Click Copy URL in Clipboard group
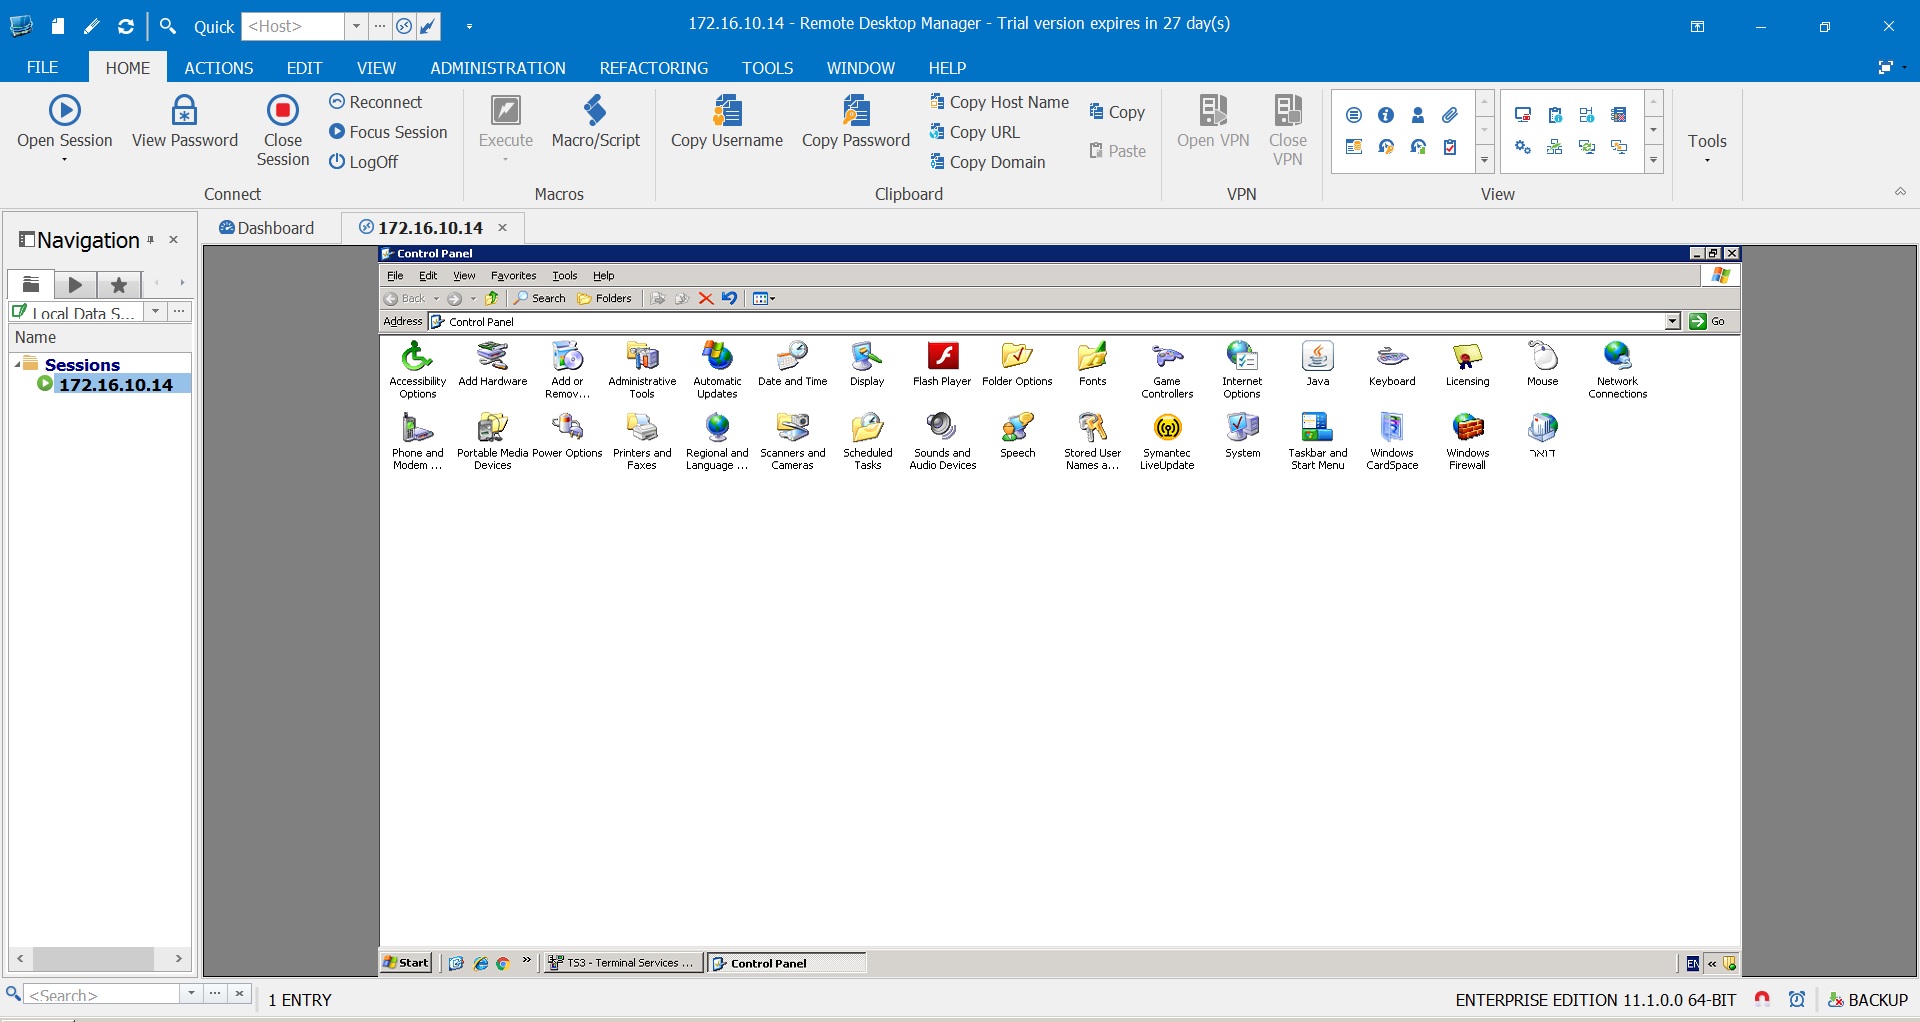 975,132
